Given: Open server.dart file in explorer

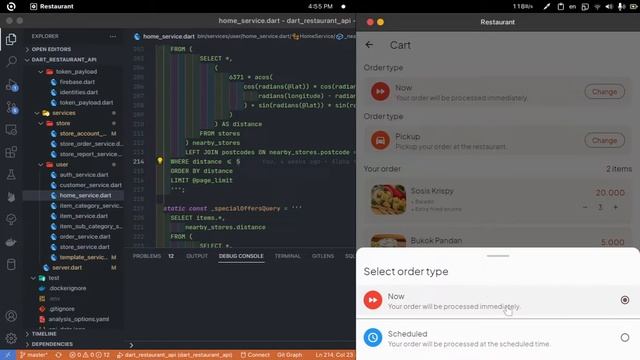Looking at the screenshot, I should (x=67, y=268).
